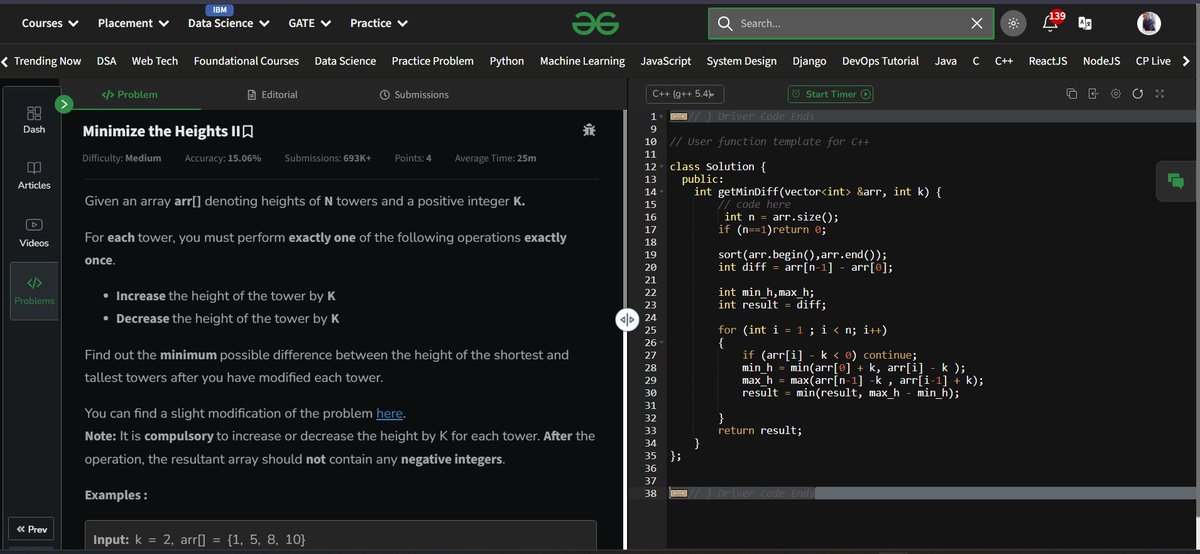The width and height of the screenshot is (1200, 554).
Task: Go to previous problem with Prev button
Action: tap(31, 529)
